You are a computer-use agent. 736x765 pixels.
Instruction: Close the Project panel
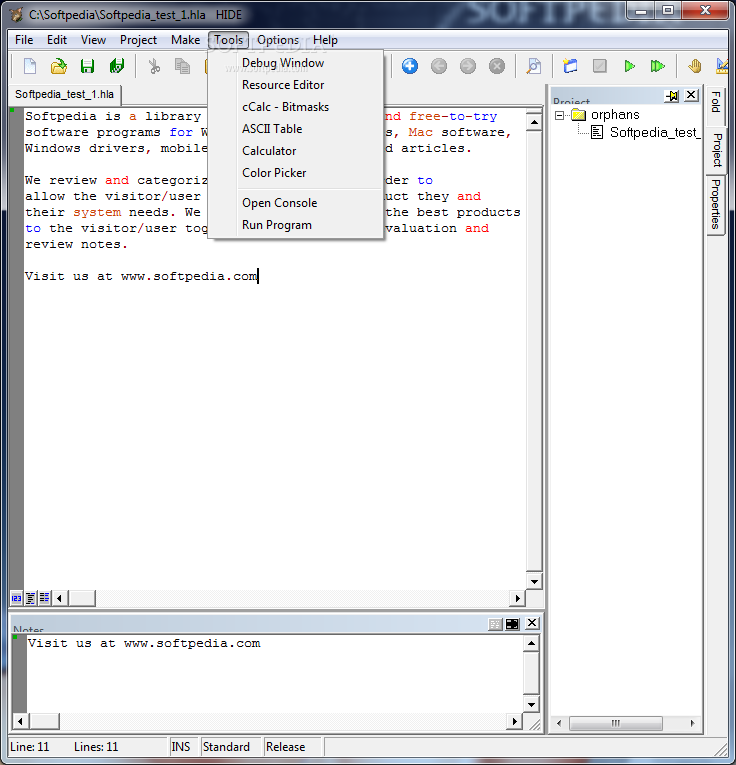[x=691, y=95]
